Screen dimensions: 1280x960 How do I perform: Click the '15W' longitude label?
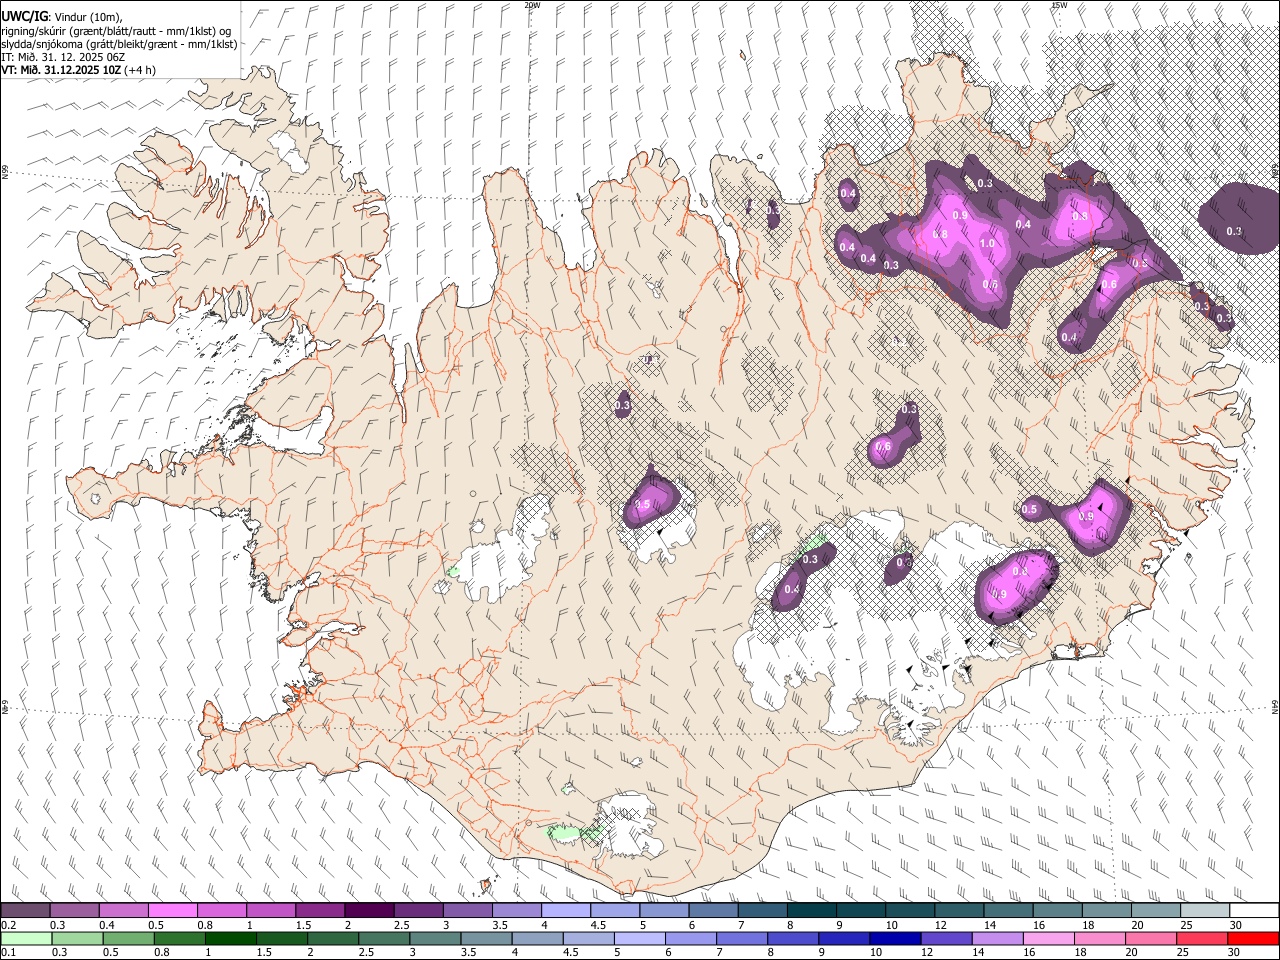[x=1059, y=5]
